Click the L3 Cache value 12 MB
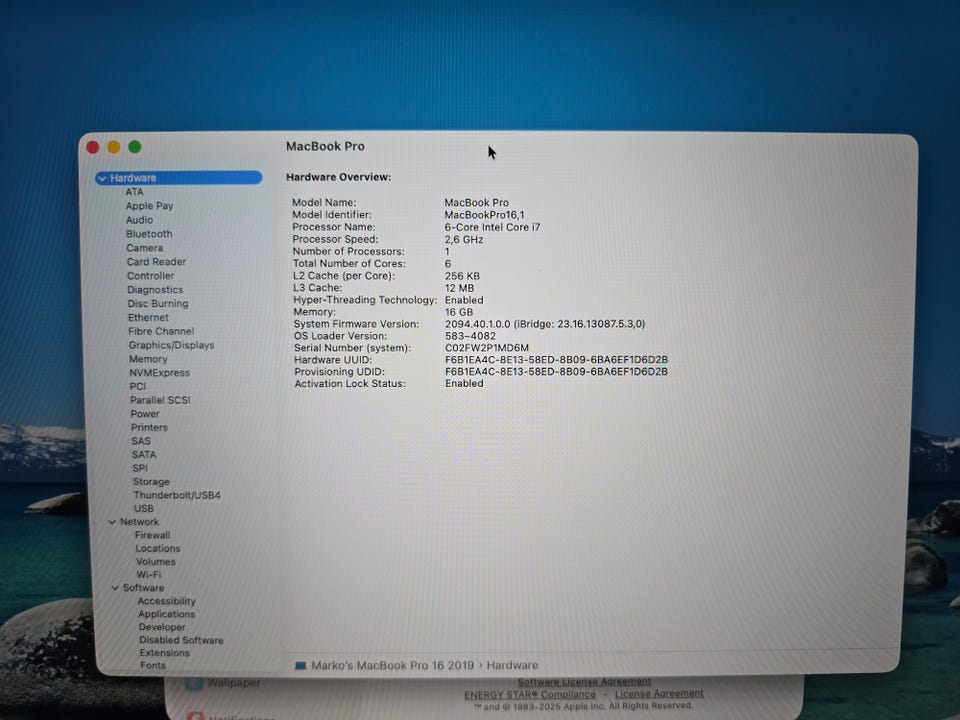Screen dimensions: 960x720 coord(459,288)
